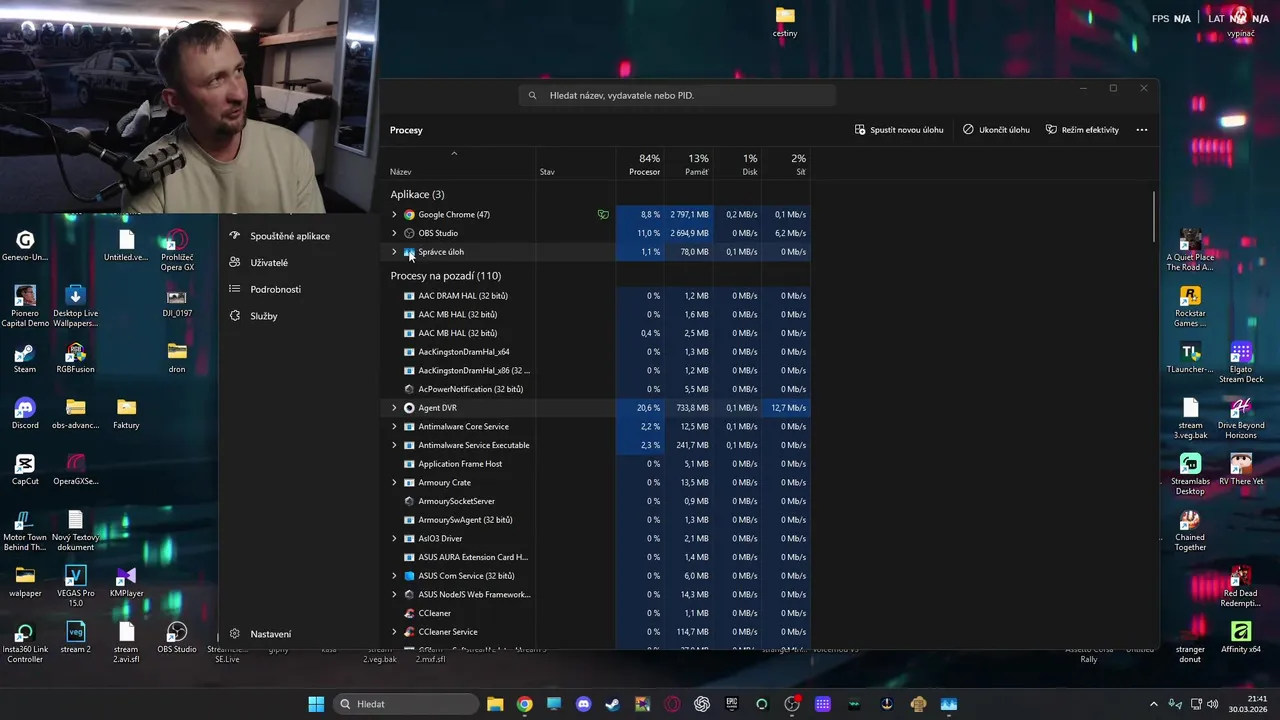Viewport: 1280px width, 720px height.
Task: Select Chained Together desktop icon
Action: [x=1190, y=531]
